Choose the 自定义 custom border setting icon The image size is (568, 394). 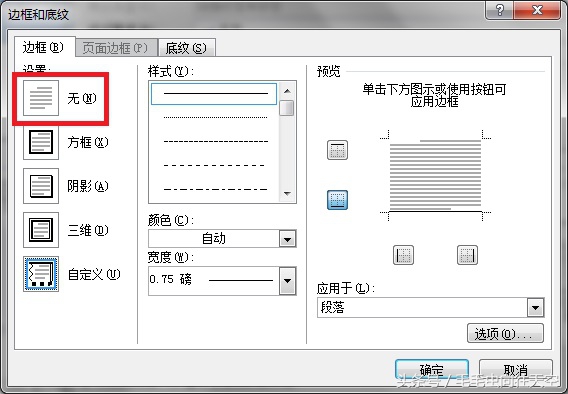coord(41,274)
